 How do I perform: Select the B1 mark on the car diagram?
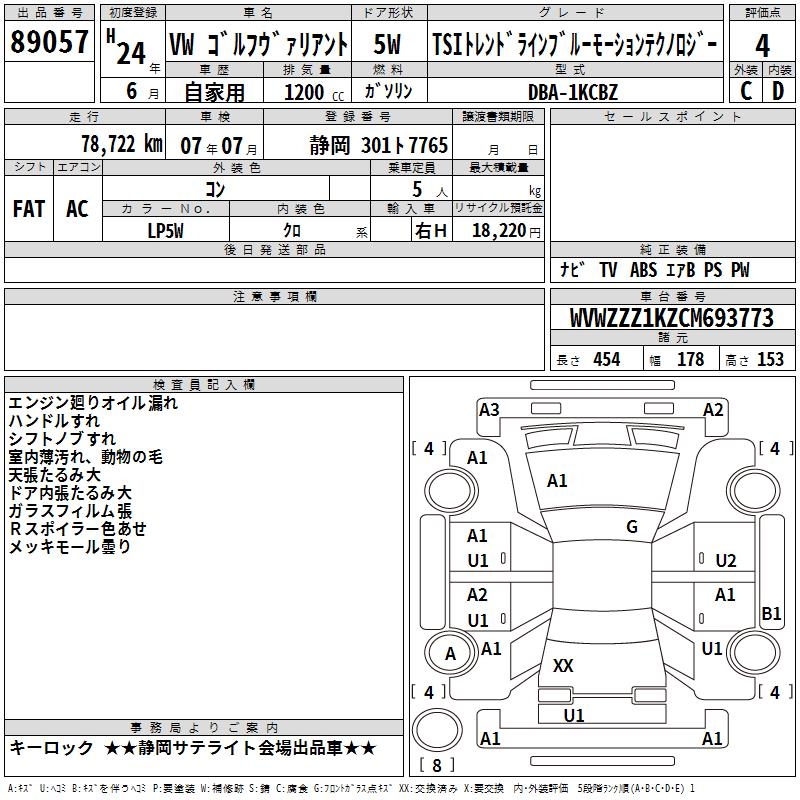770,614
